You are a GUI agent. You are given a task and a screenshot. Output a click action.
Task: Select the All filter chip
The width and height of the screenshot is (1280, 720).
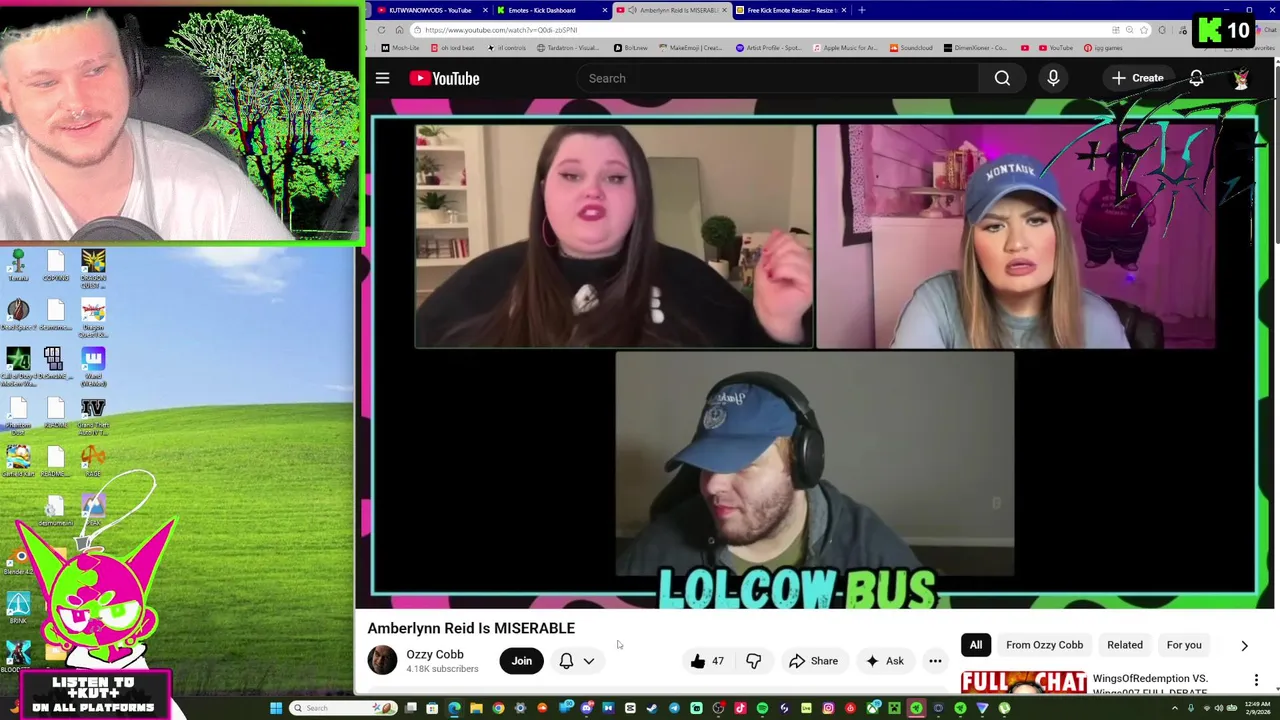(976, 645)
